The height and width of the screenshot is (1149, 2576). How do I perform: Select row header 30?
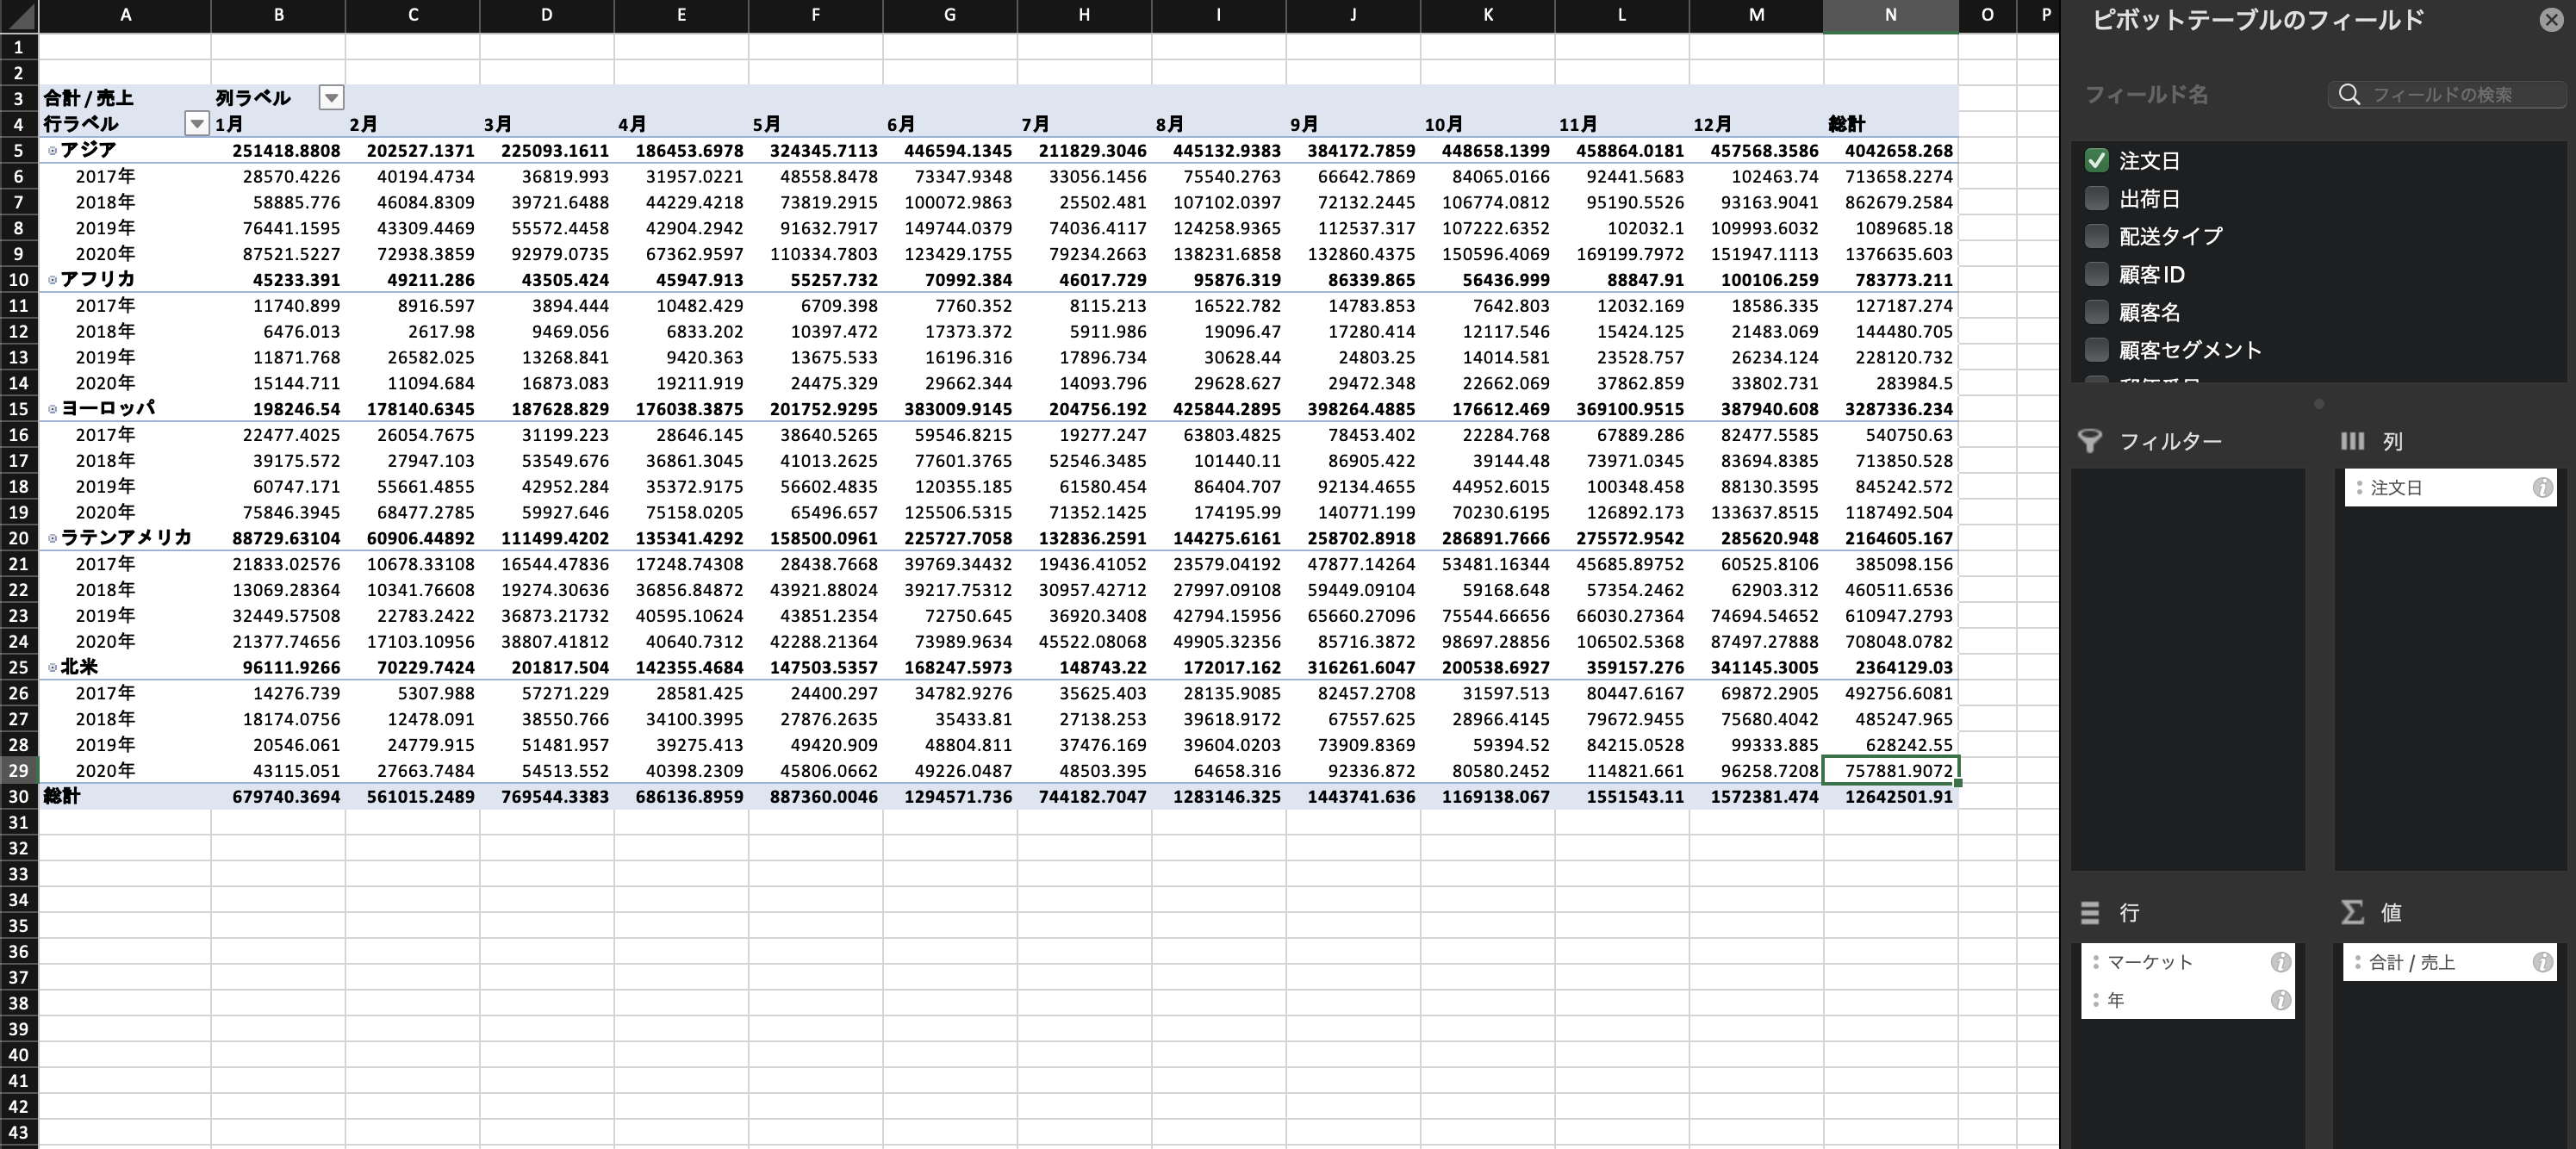click(18, 797)
